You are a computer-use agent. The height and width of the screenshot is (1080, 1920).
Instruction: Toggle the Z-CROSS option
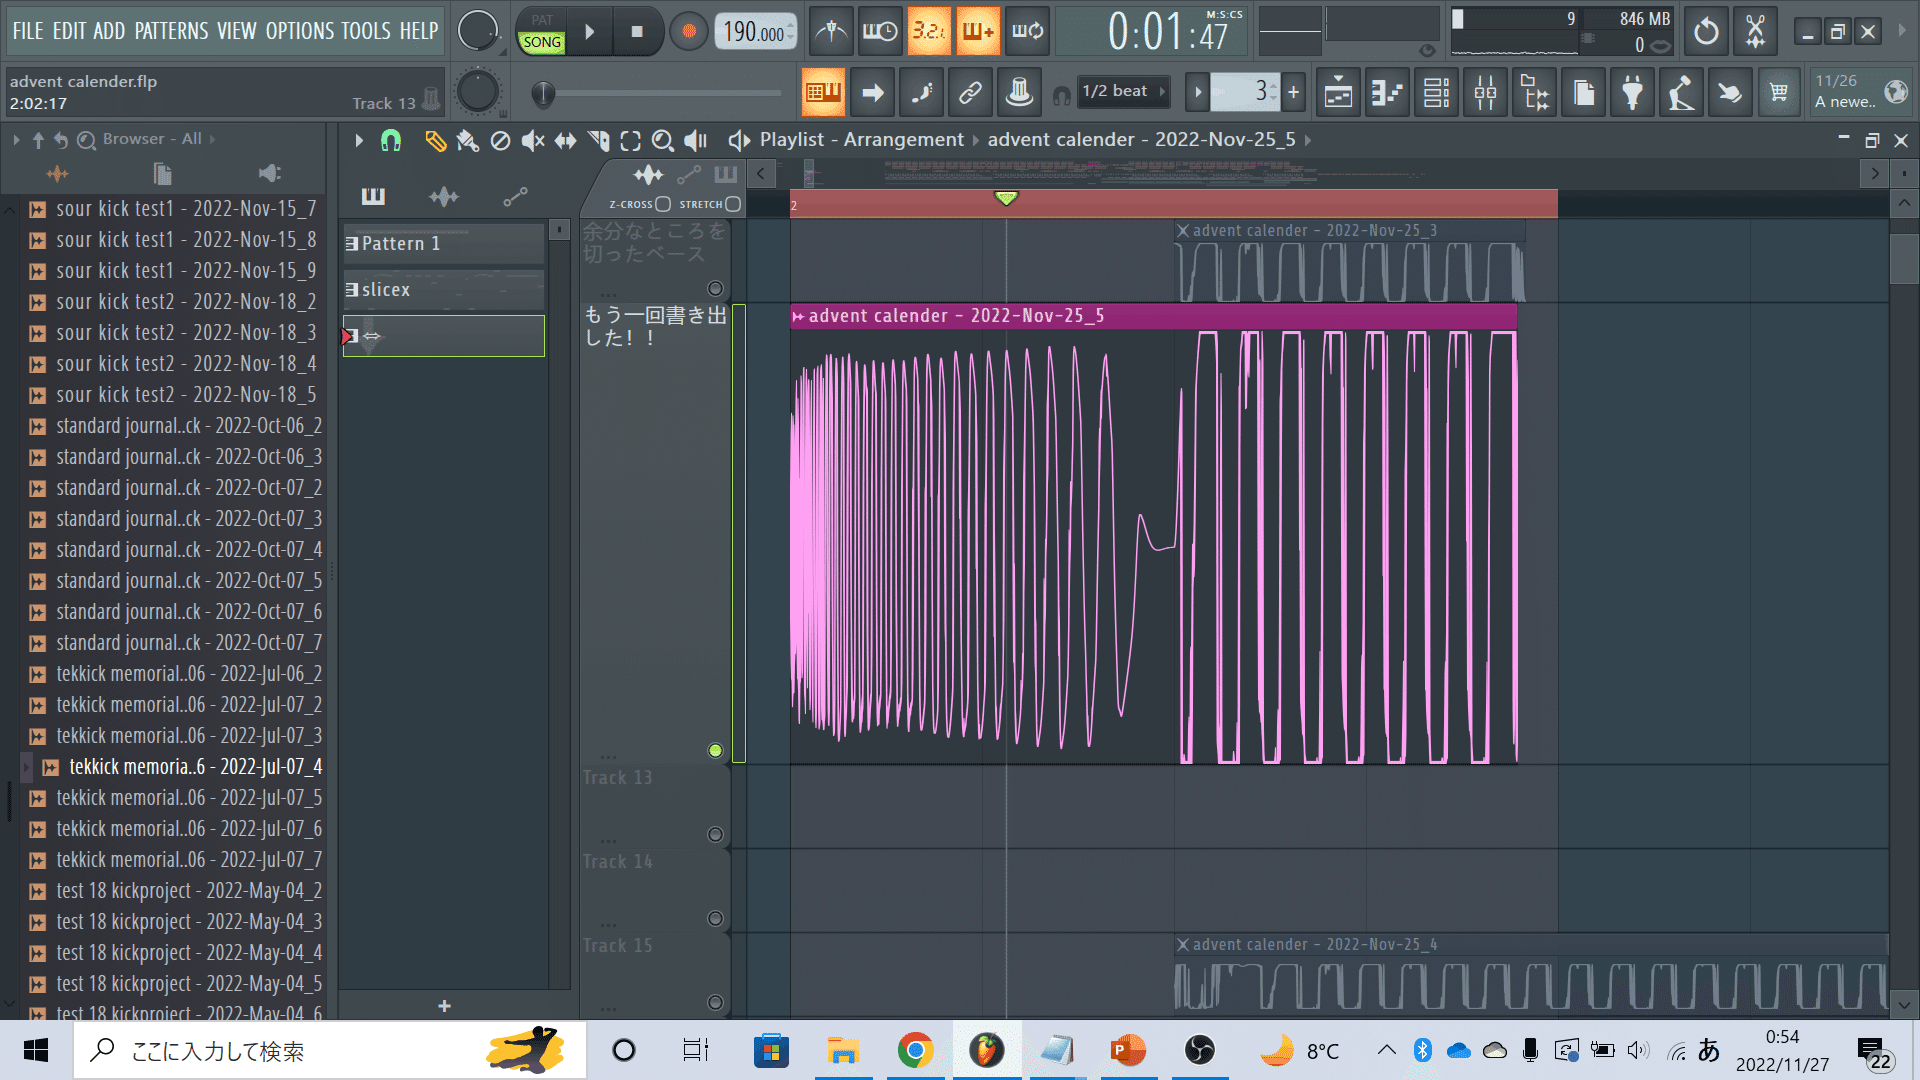pos(662,204)
